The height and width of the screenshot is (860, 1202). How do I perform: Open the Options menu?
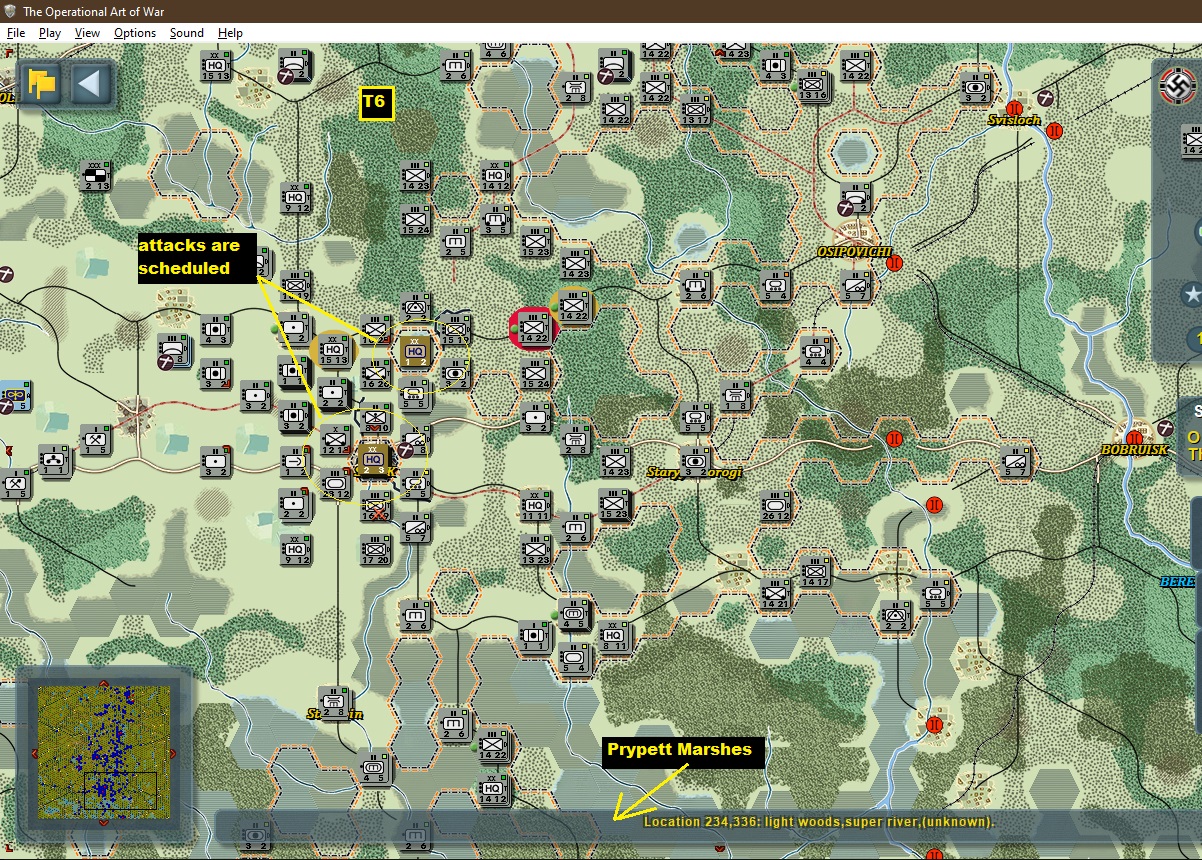tap(135, 33)
